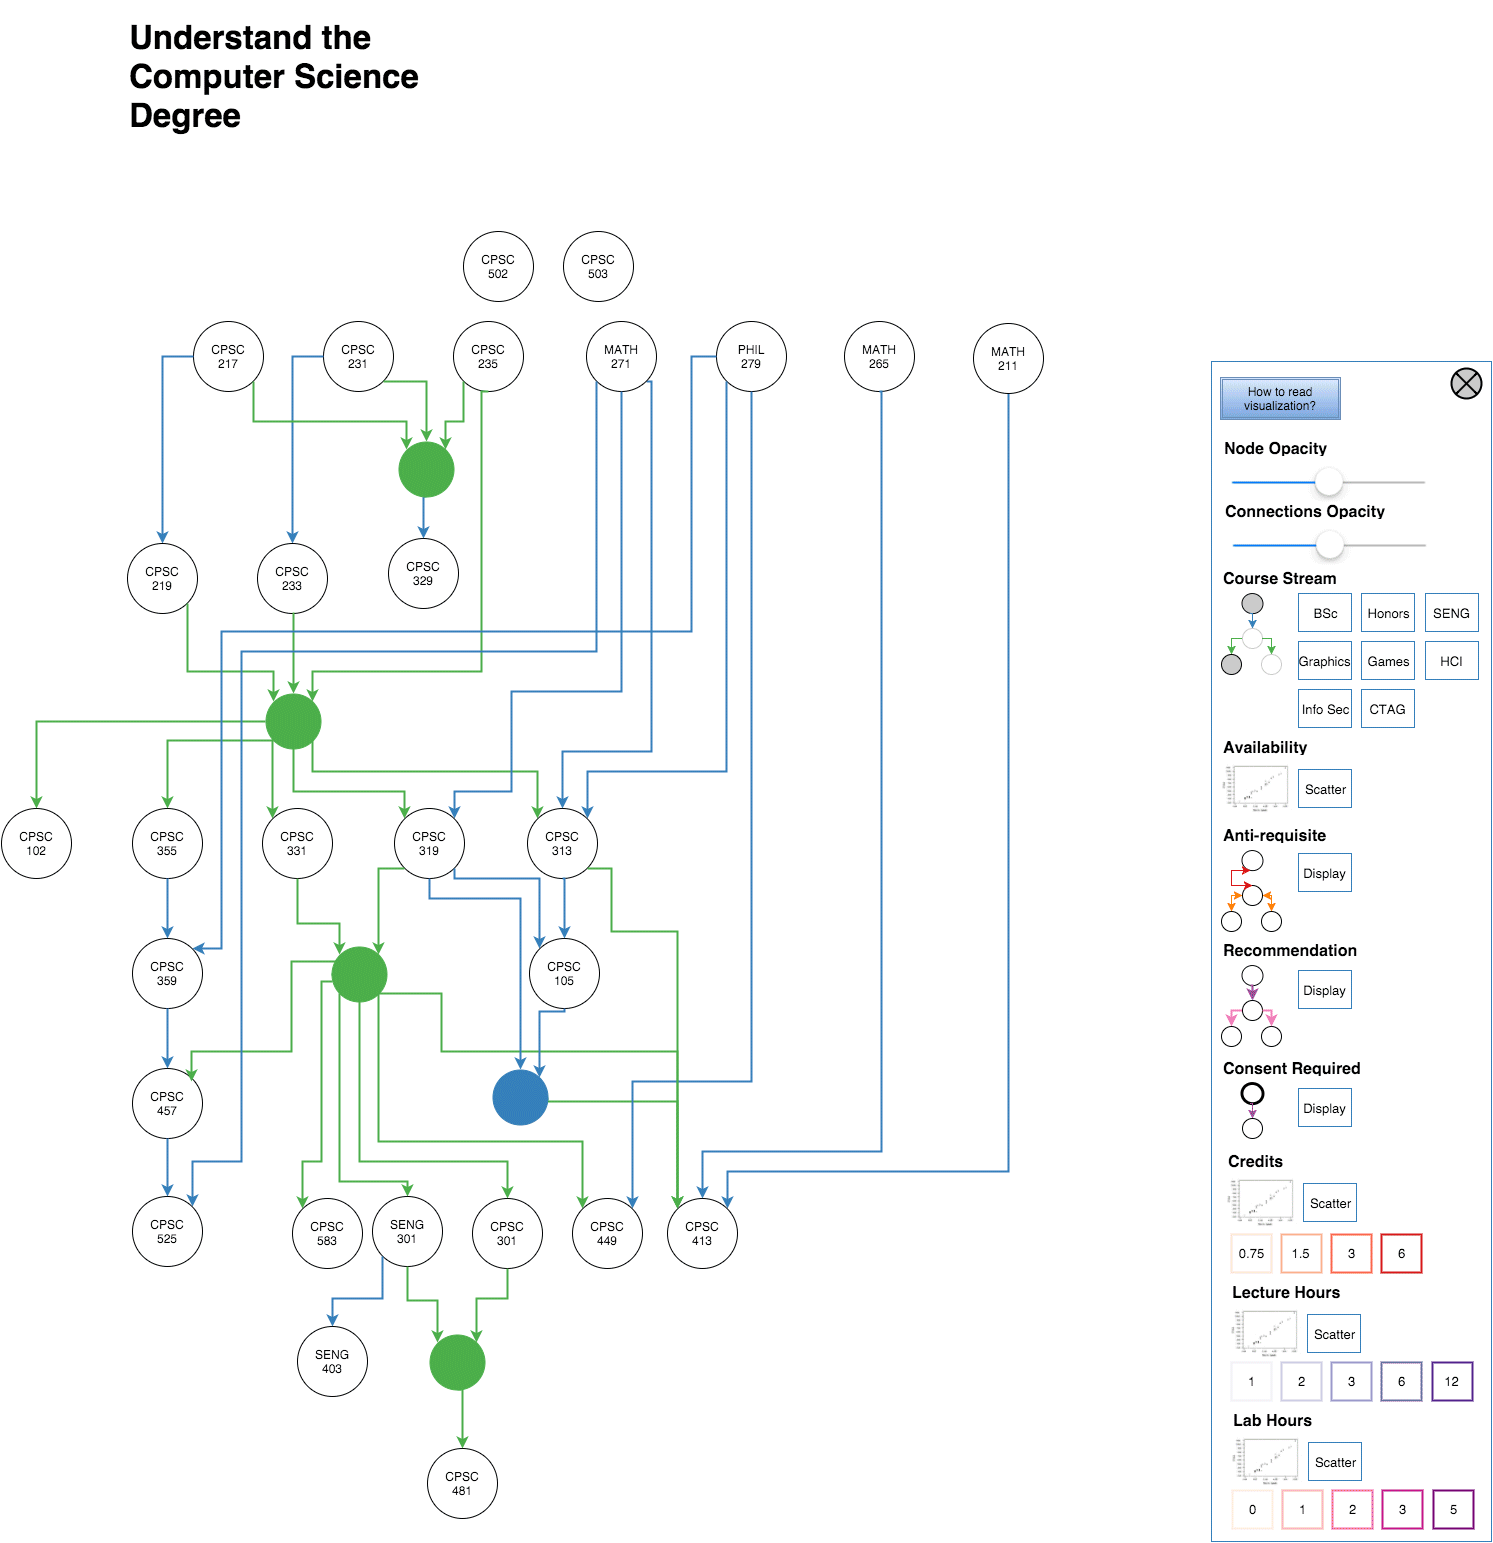Select the CPSC 583 node
Viewport: 1493px width, 1543px height.
327,1234
